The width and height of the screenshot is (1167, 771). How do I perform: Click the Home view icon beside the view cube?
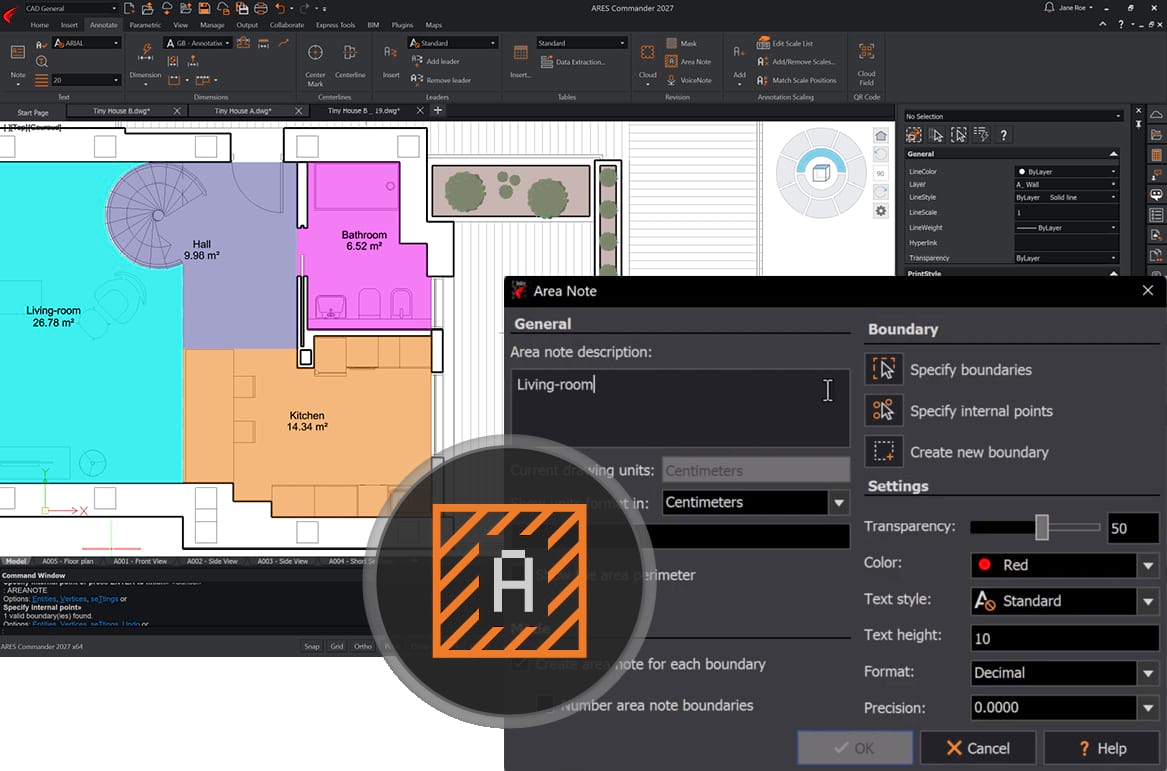click(x=880, y=136)
